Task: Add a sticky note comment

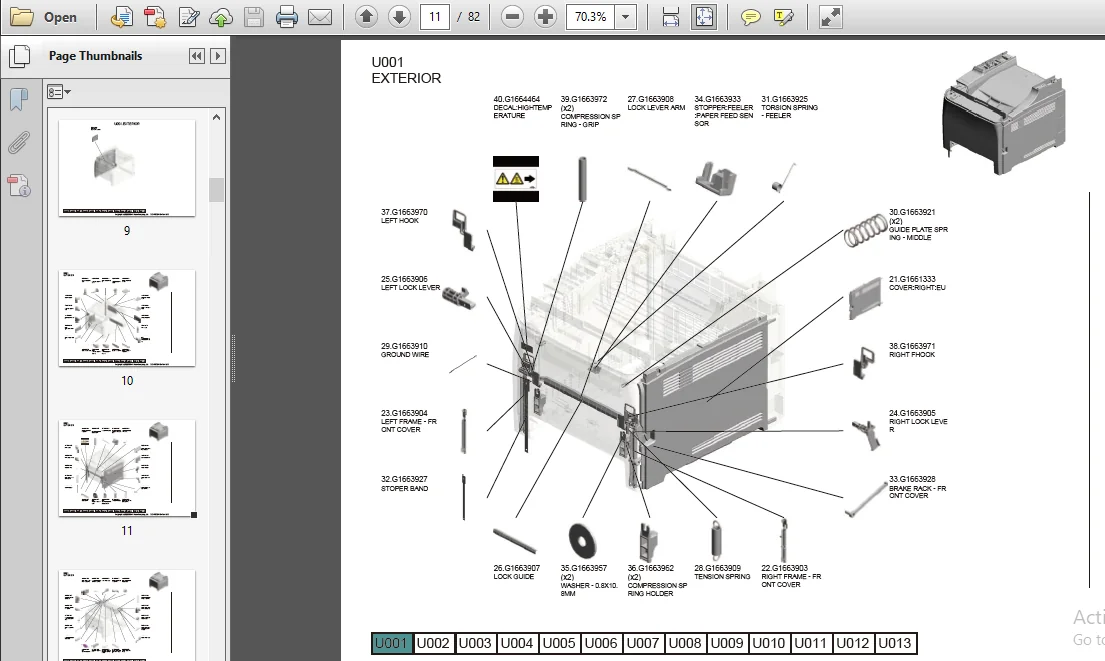Action: (751, 17)
